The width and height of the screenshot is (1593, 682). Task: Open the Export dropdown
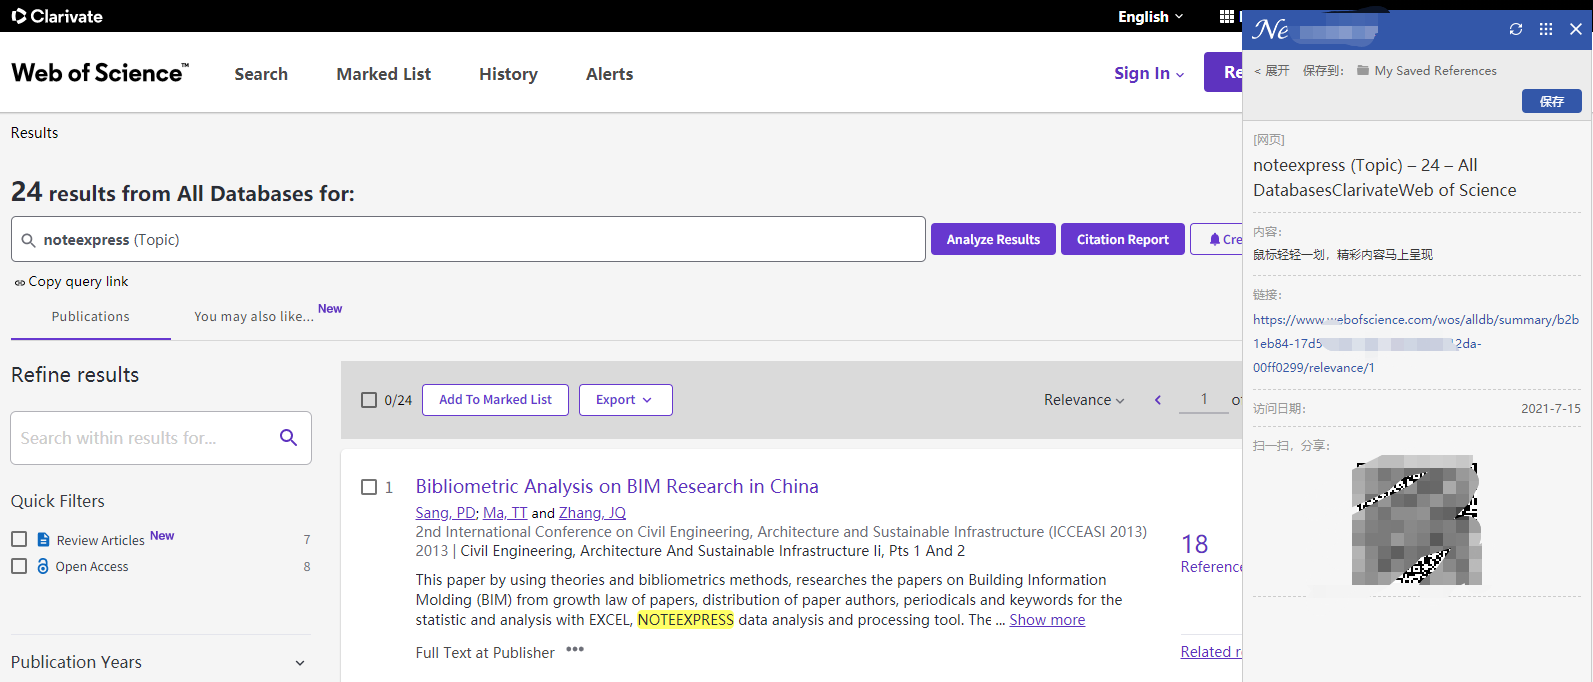pos(625,400)
